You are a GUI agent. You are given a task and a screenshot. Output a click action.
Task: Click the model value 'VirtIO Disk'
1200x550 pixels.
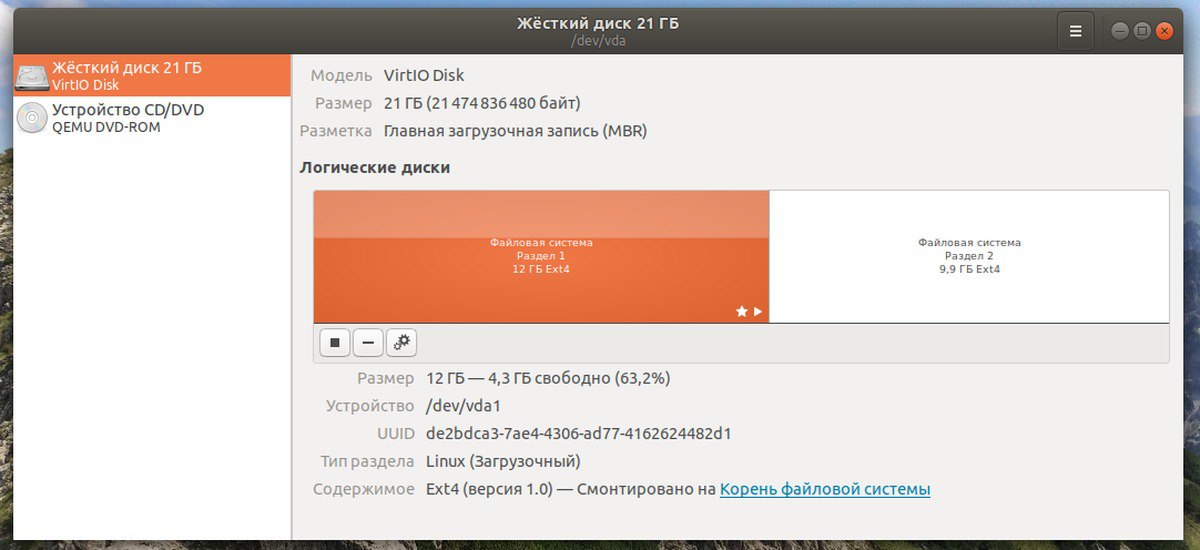point(424,75)
